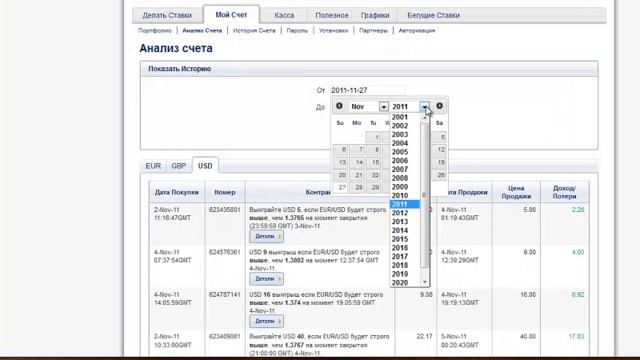Select year 2010 in list
640x360 pixels.
point(400,196)
